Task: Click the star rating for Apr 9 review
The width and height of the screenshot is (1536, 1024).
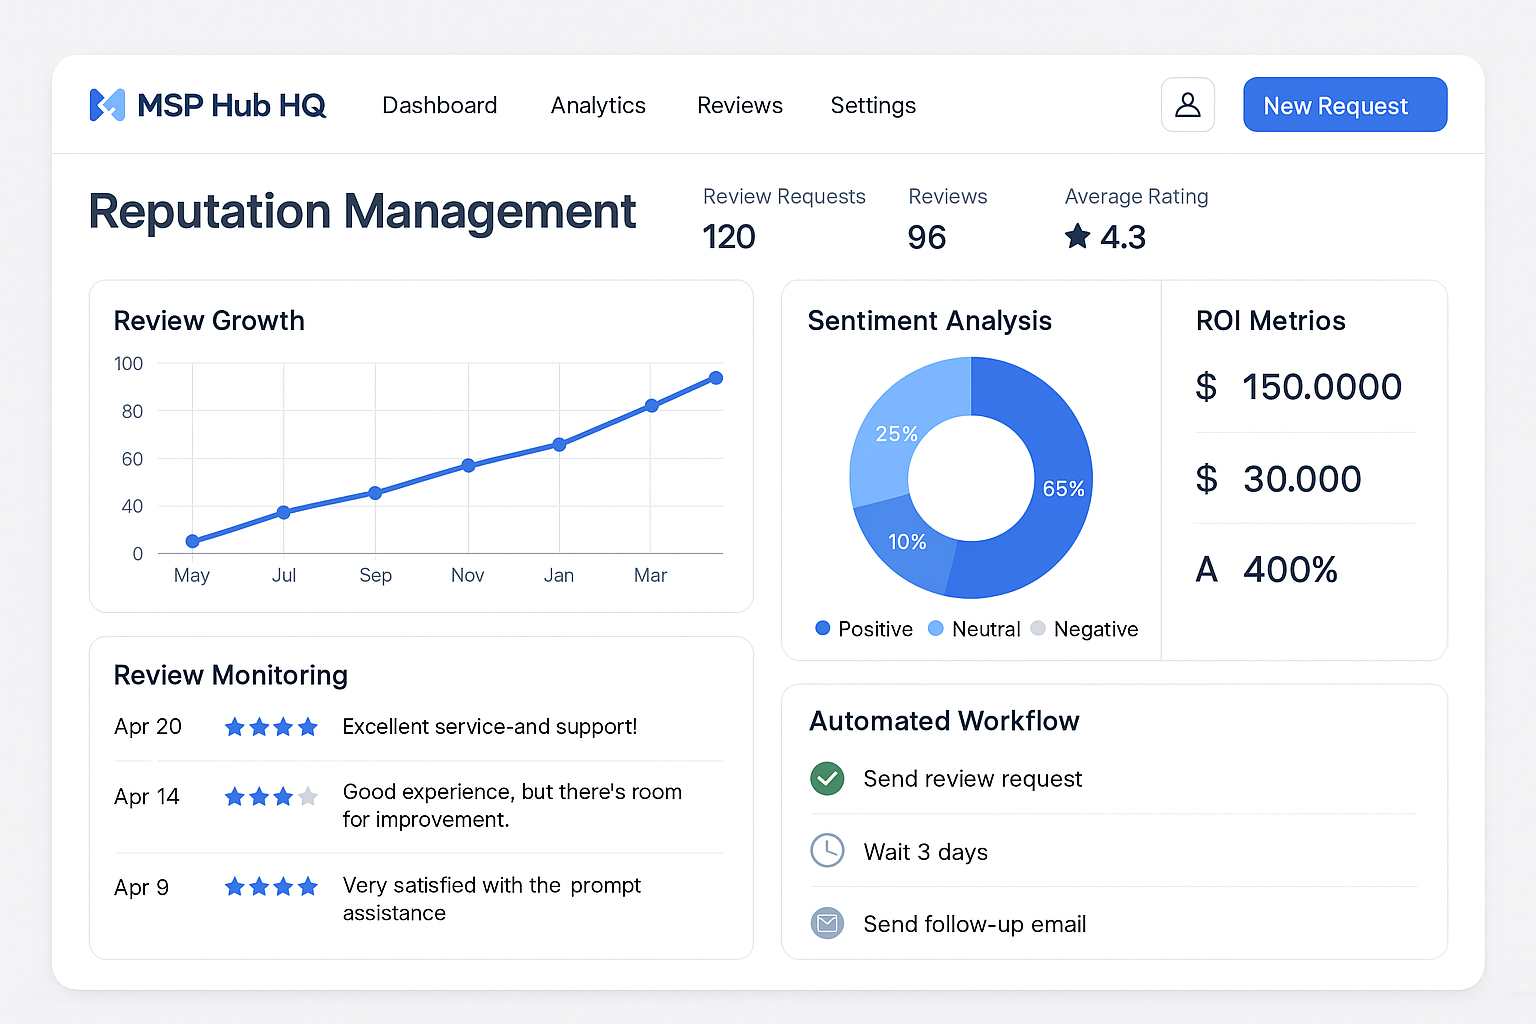Action: [x=271, y=887]
